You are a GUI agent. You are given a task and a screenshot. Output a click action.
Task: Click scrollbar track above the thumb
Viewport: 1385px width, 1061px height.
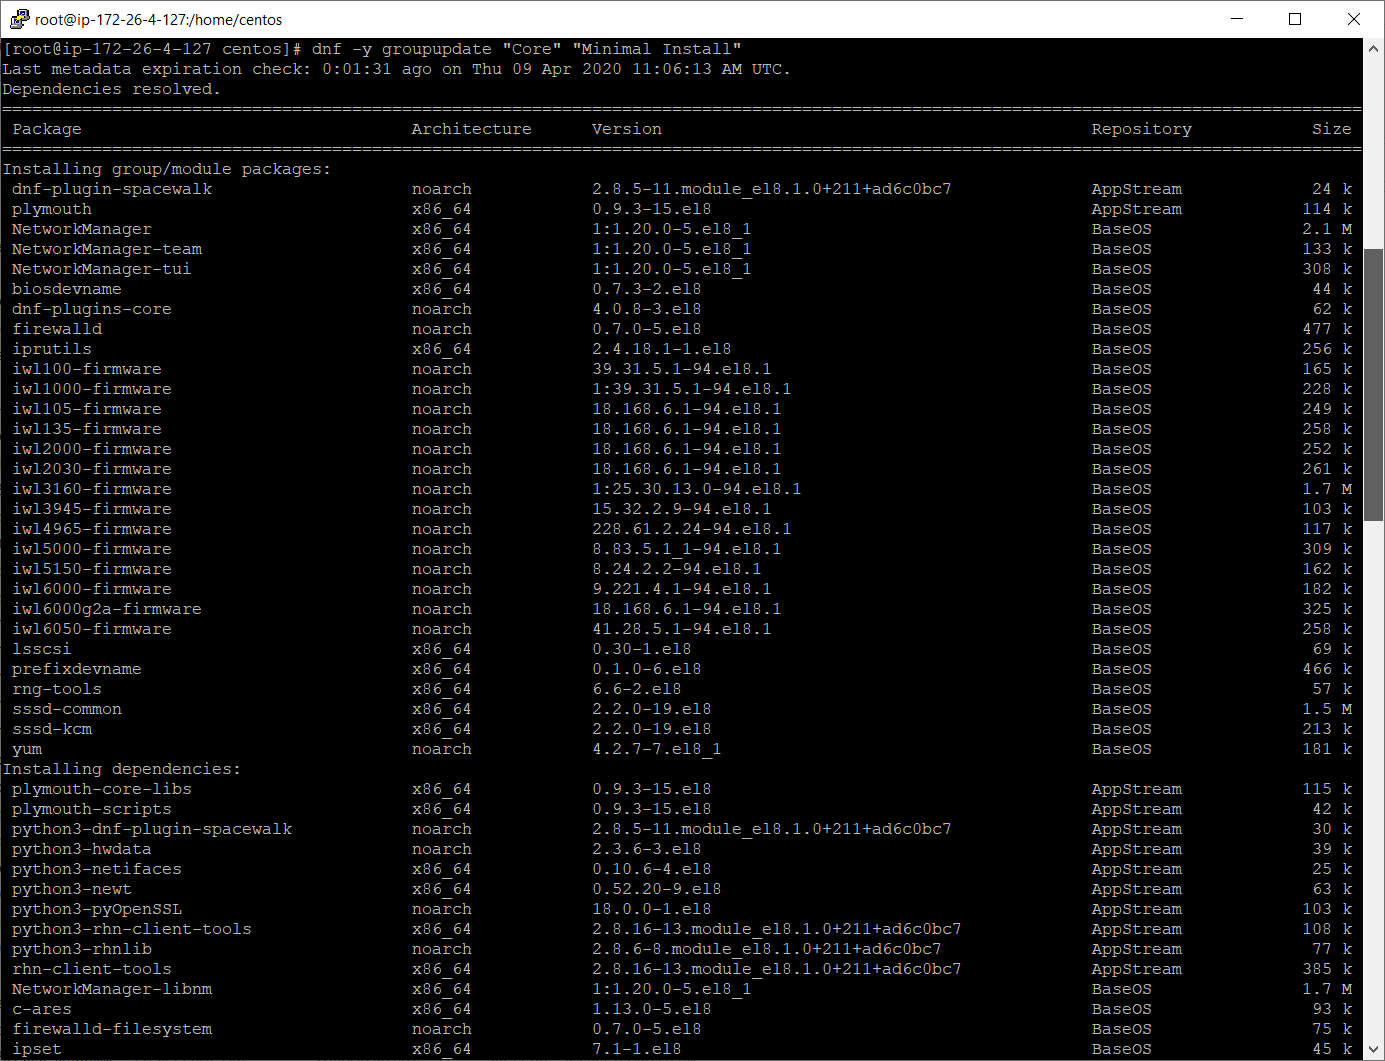[1374, 150]
